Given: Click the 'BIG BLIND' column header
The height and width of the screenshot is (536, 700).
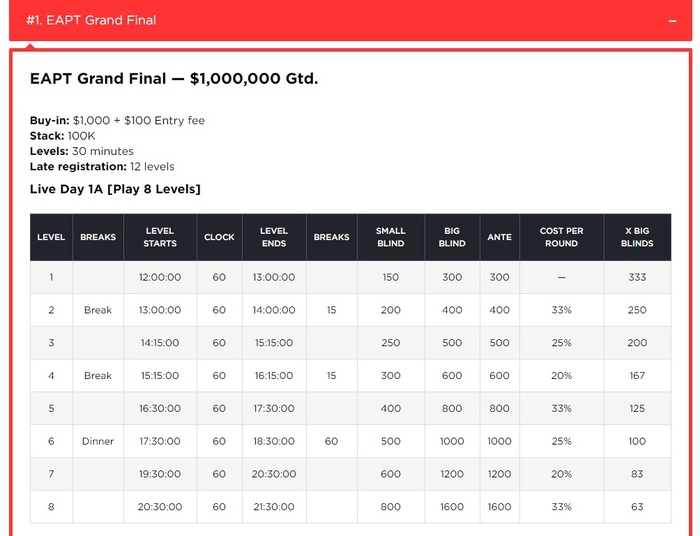Looking at the screenshot, I should [x=452, y=237].
